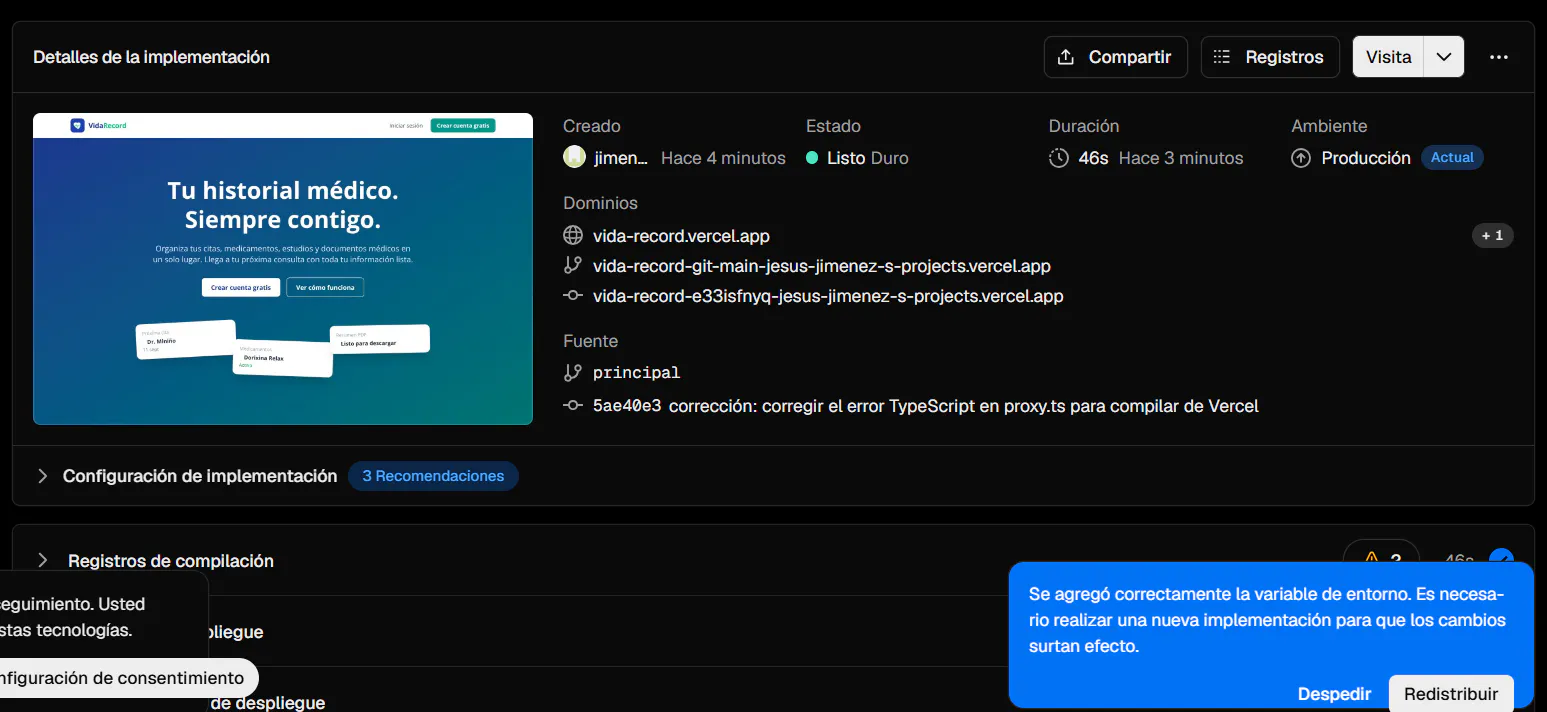Image resolution: width=1547 pixels, height=712 pixels.
Task: Click the 46s duration value
Action: pyautogui.click(x=1093, y=158)
